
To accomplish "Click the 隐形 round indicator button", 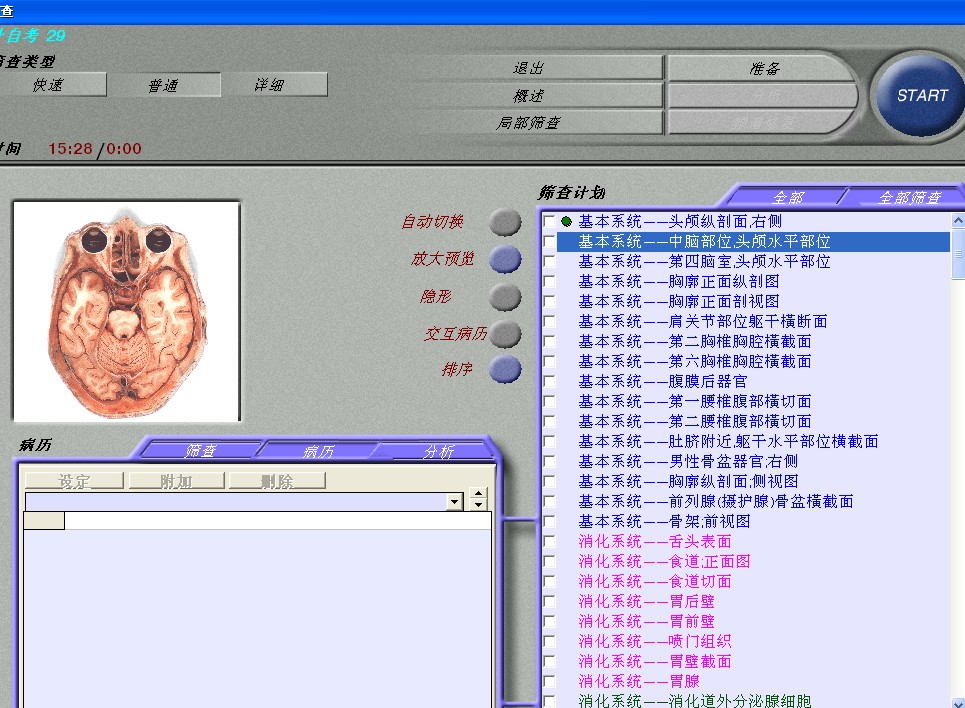I will pos(505,297).
